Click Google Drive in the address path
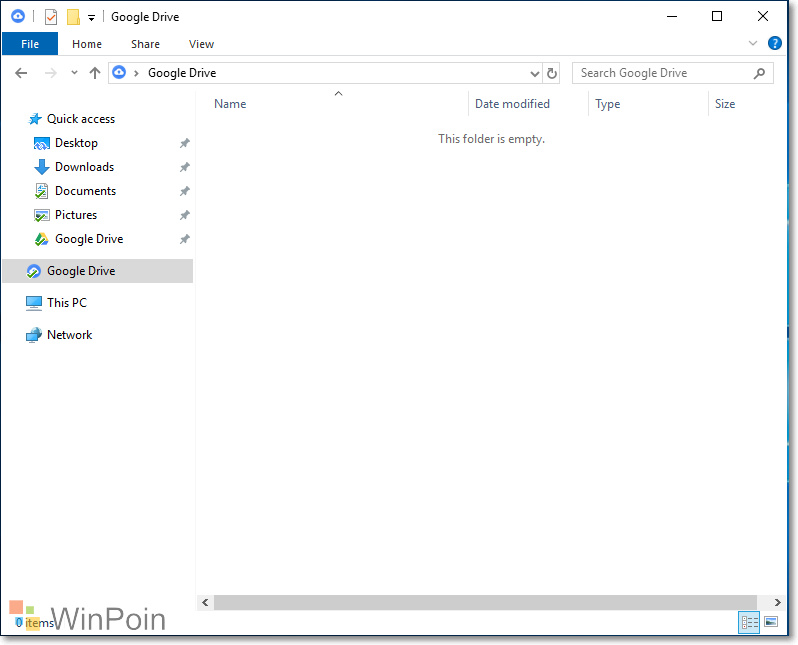Screen dimensions: 798x645 (182, 73)
